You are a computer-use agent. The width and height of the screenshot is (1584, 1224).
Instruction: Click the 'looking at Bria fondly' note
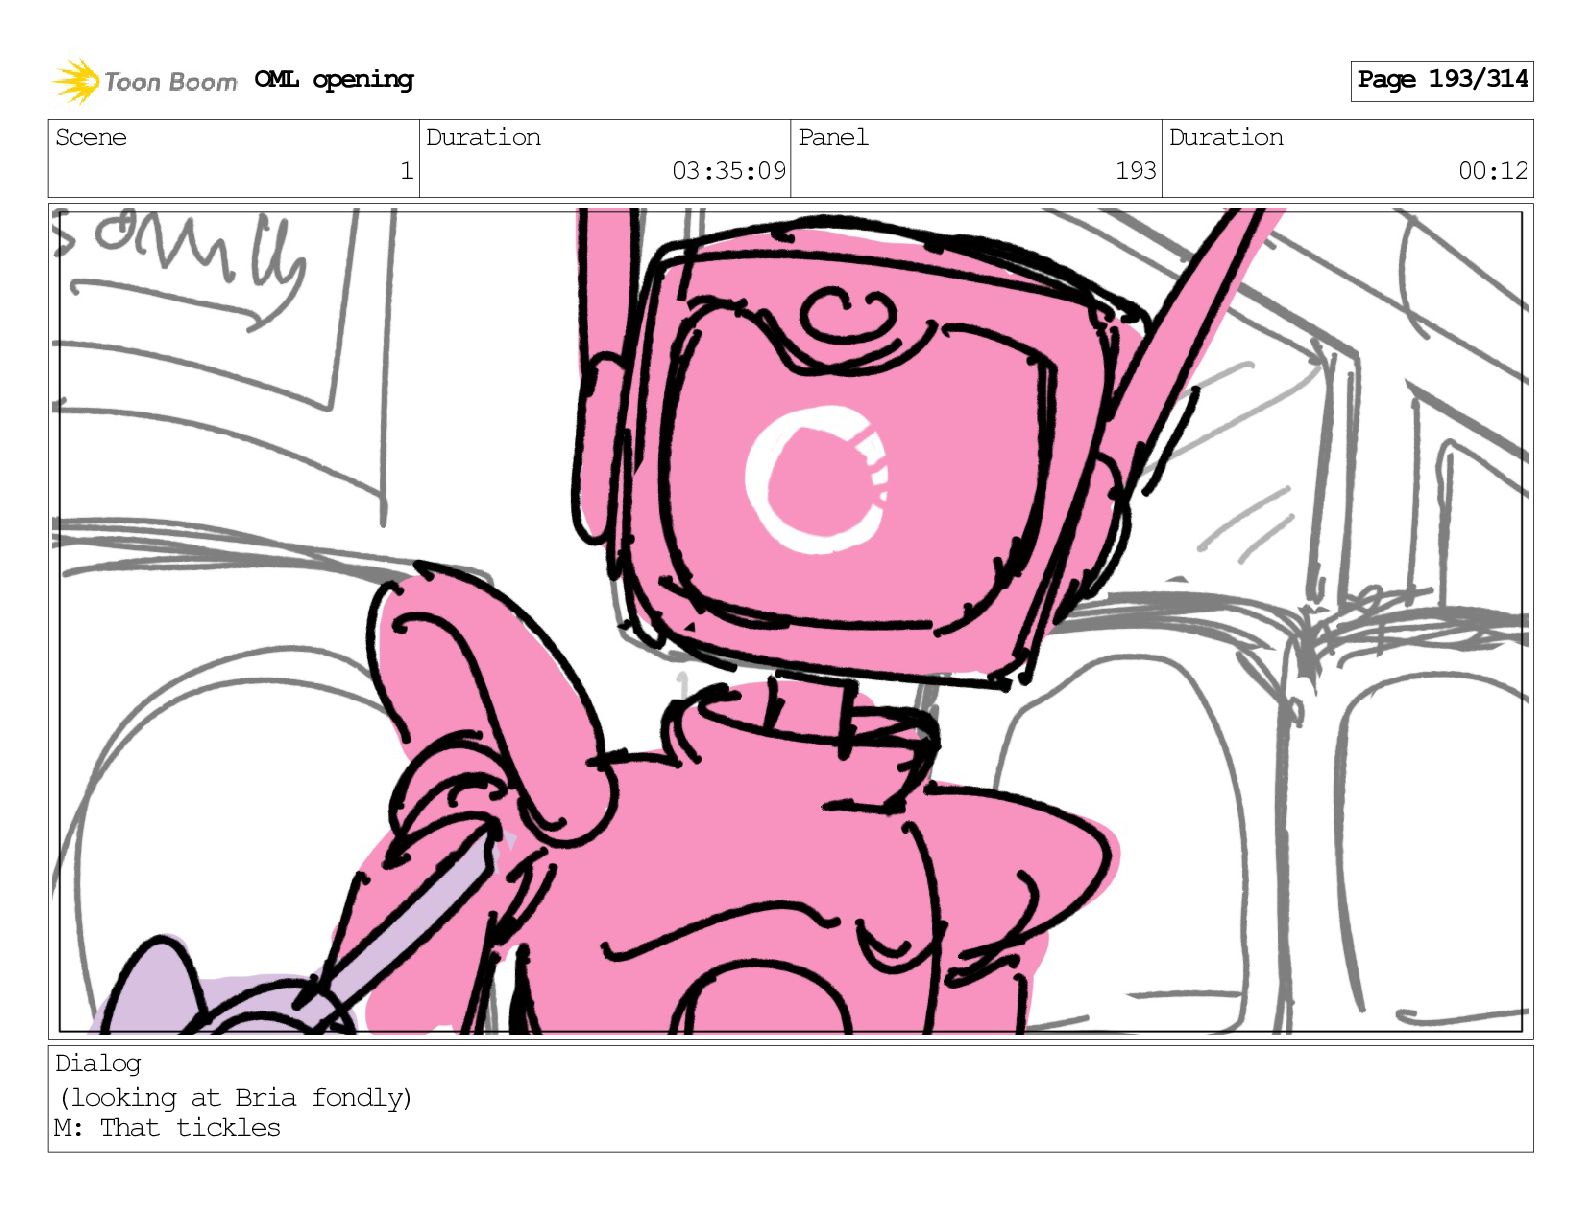(x=236, y=1098)
